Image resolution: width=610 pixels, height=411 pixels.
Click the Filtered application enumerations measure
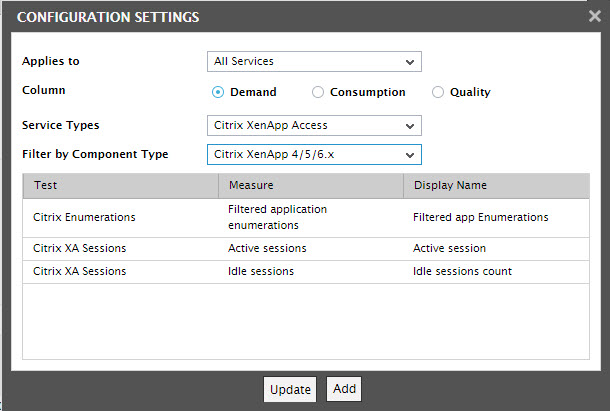click(277, 217)
